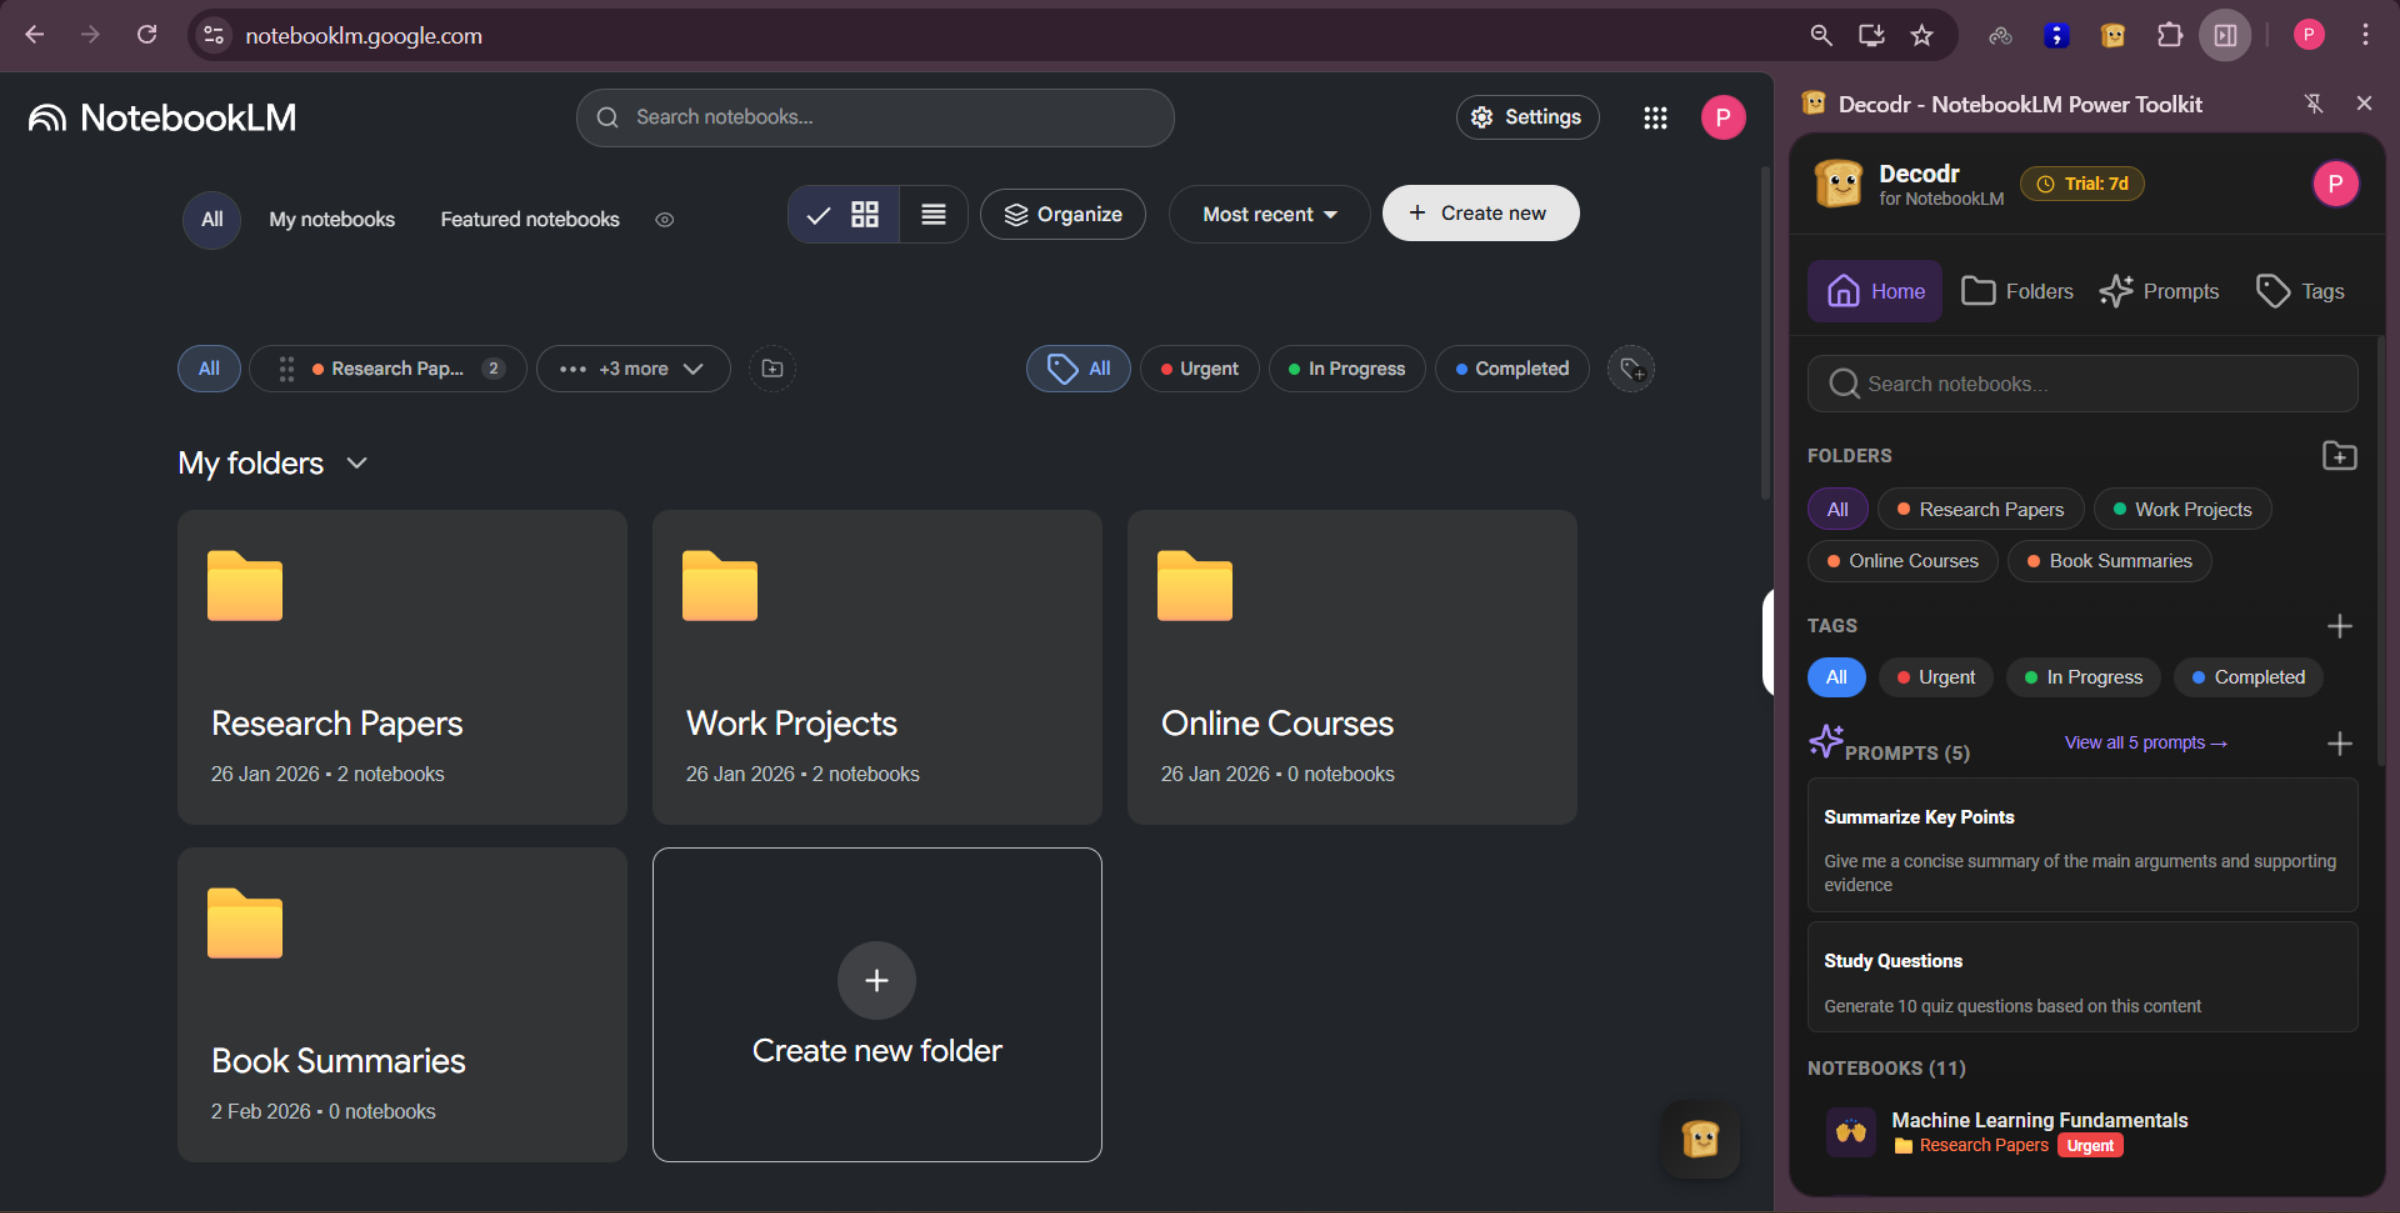Open View all 5 prompts link

[2144, 742]
